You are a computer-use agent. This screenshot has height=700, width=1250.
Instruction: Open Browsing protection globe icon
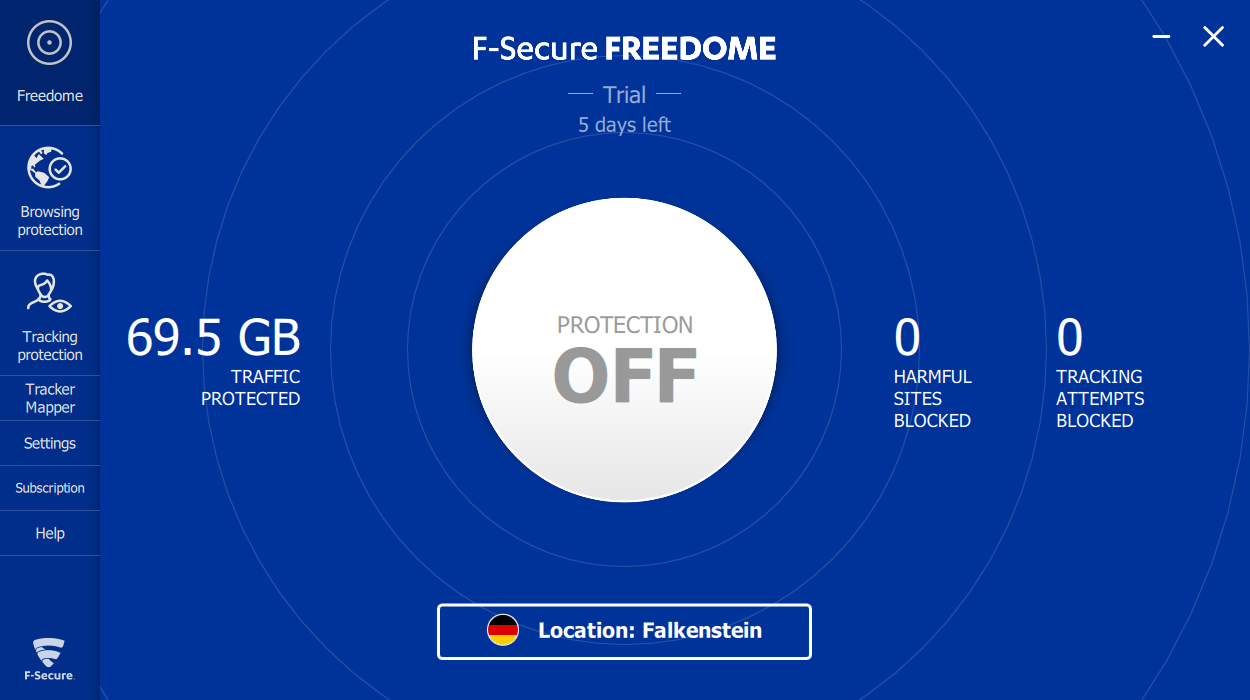(x=49, y=168)
